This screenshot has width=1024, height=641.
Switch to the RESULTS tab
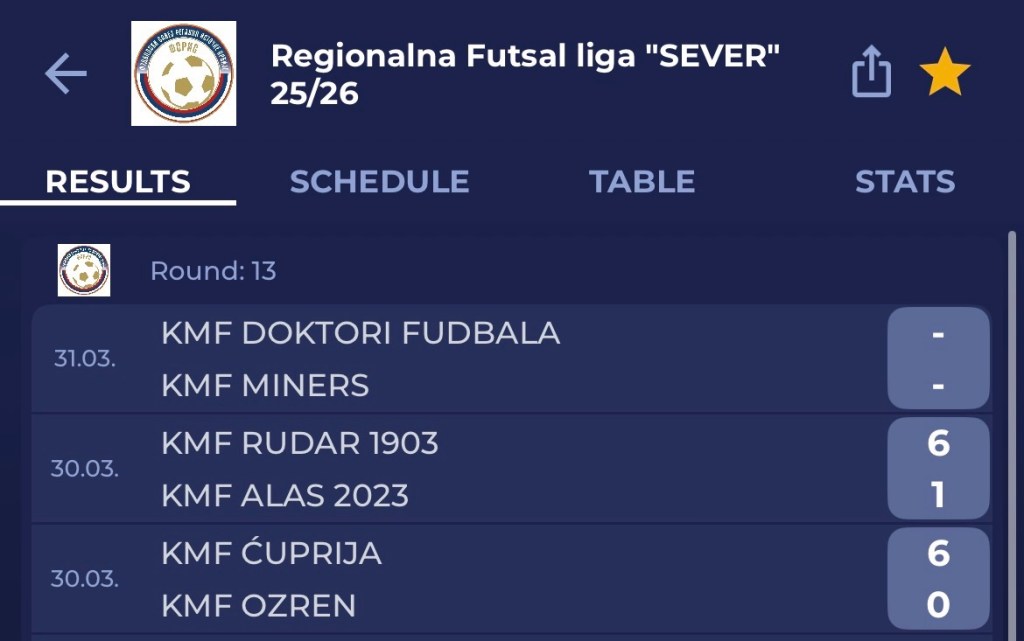point(118,182)
